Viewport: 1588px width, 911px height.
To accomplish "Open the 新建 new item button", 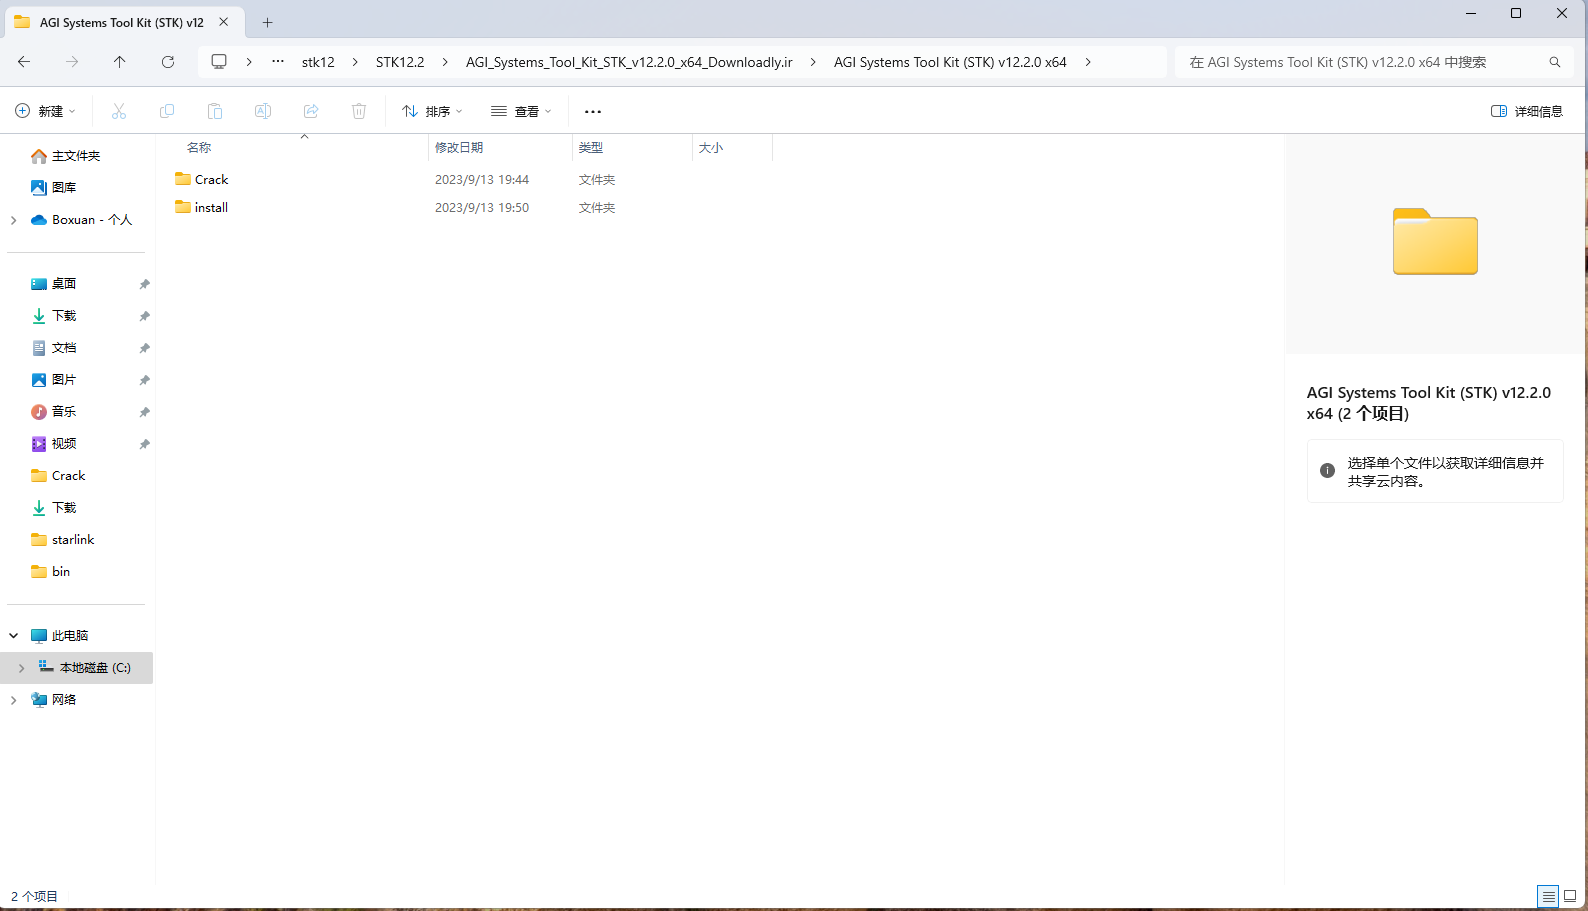I will (45, 111).
